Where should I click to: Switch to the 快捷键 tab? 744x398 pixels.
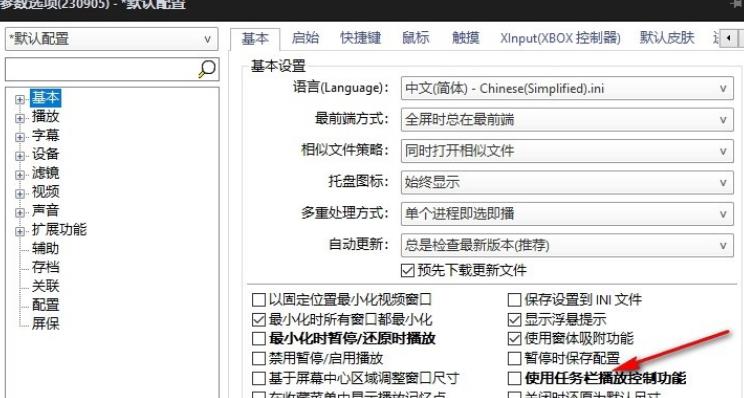point(361,38)
